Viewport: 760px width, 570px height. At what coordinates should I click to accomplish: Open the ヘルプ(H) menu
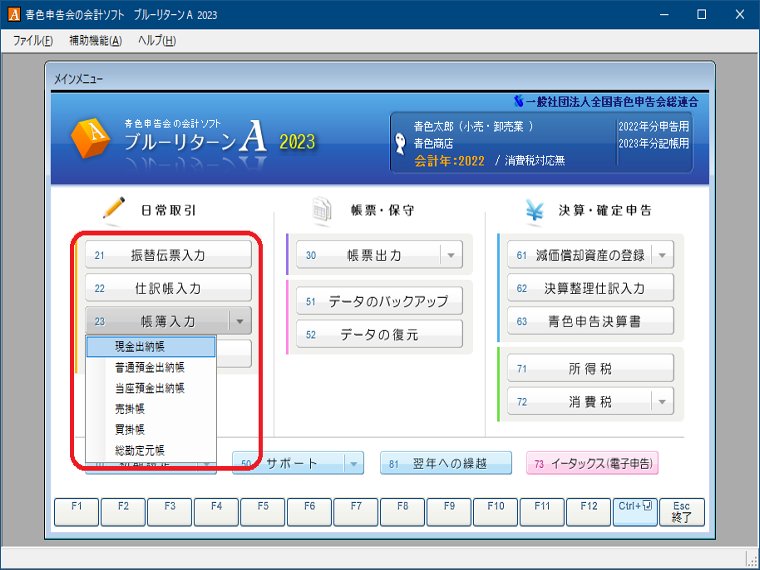(x=157, y=41)
